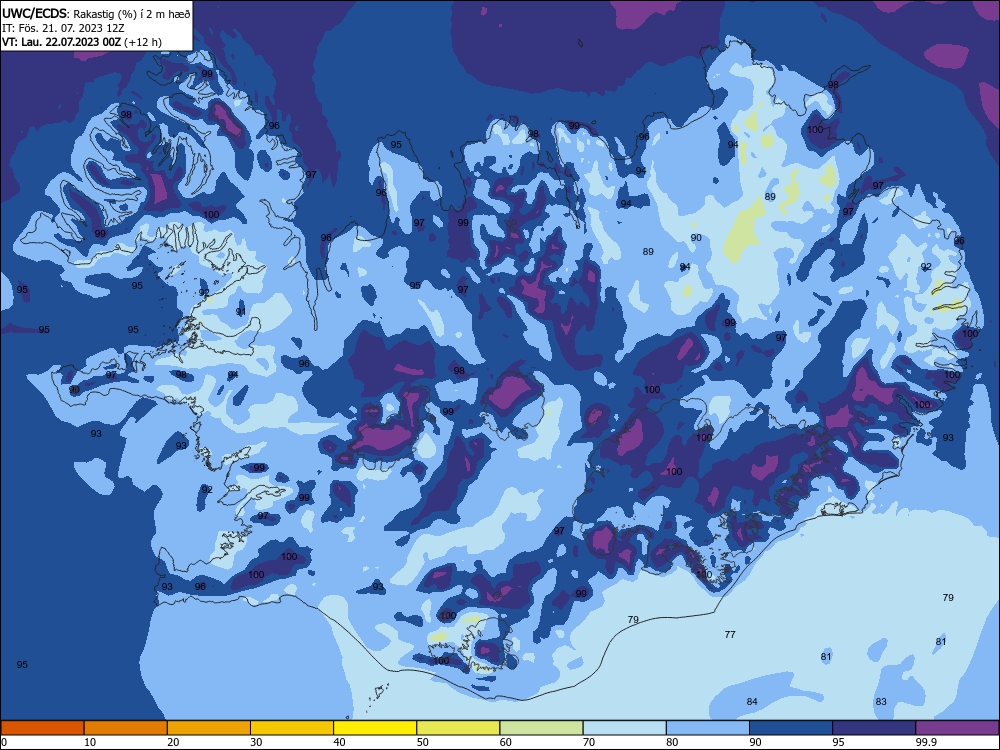Screen dimensions: 1000x750
Task: Click the '30' color scale label
Action: (x=256, y=742)
